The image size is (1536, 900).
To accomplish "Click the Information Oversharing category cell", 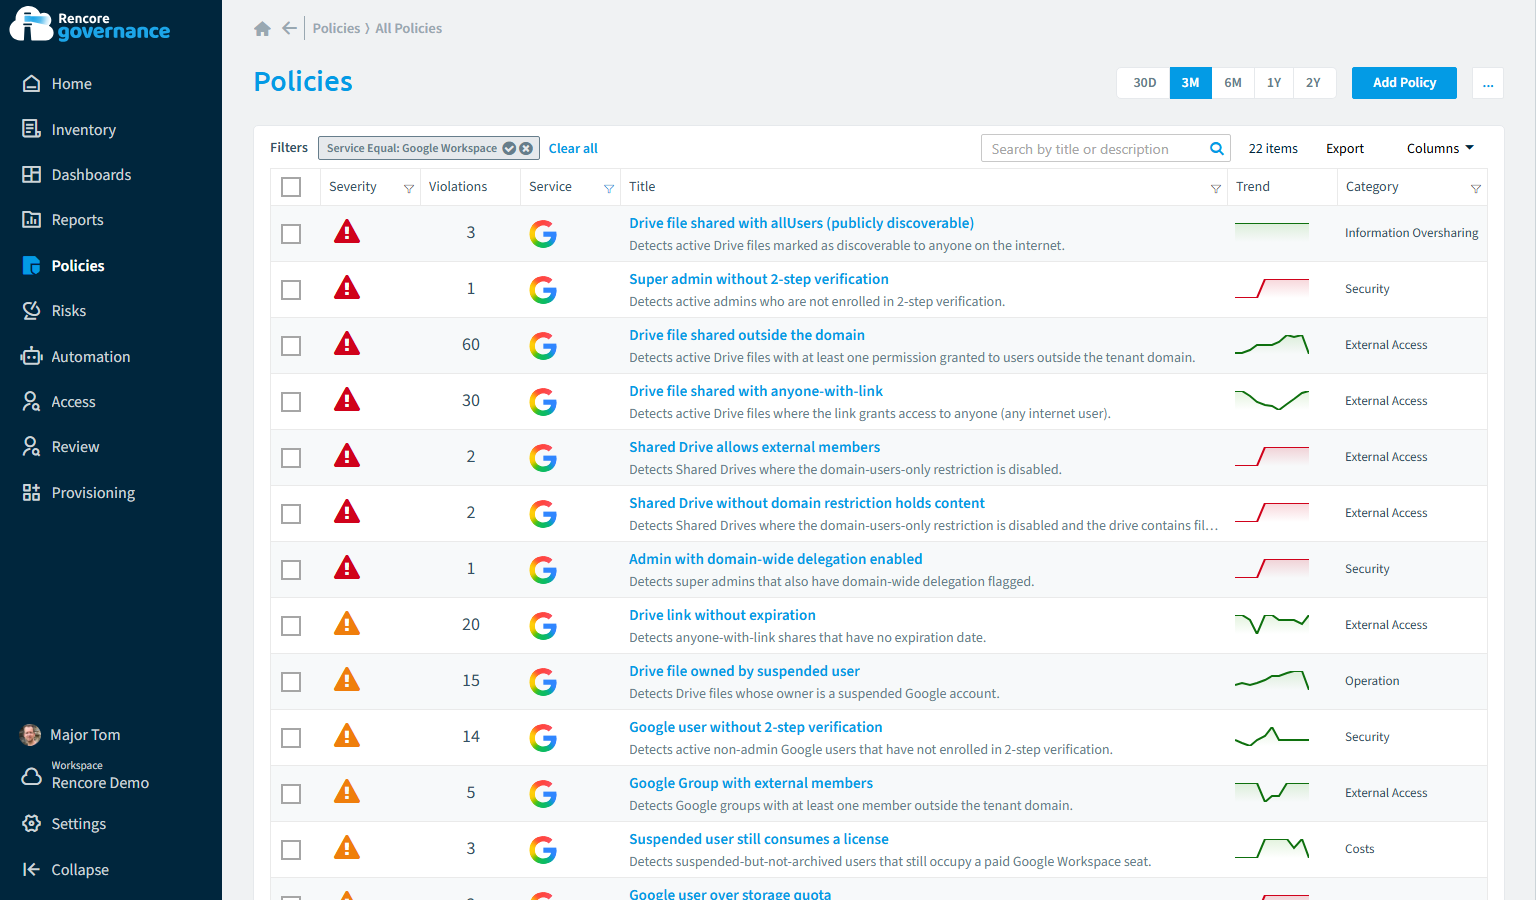I will (x=1411, y=233).
